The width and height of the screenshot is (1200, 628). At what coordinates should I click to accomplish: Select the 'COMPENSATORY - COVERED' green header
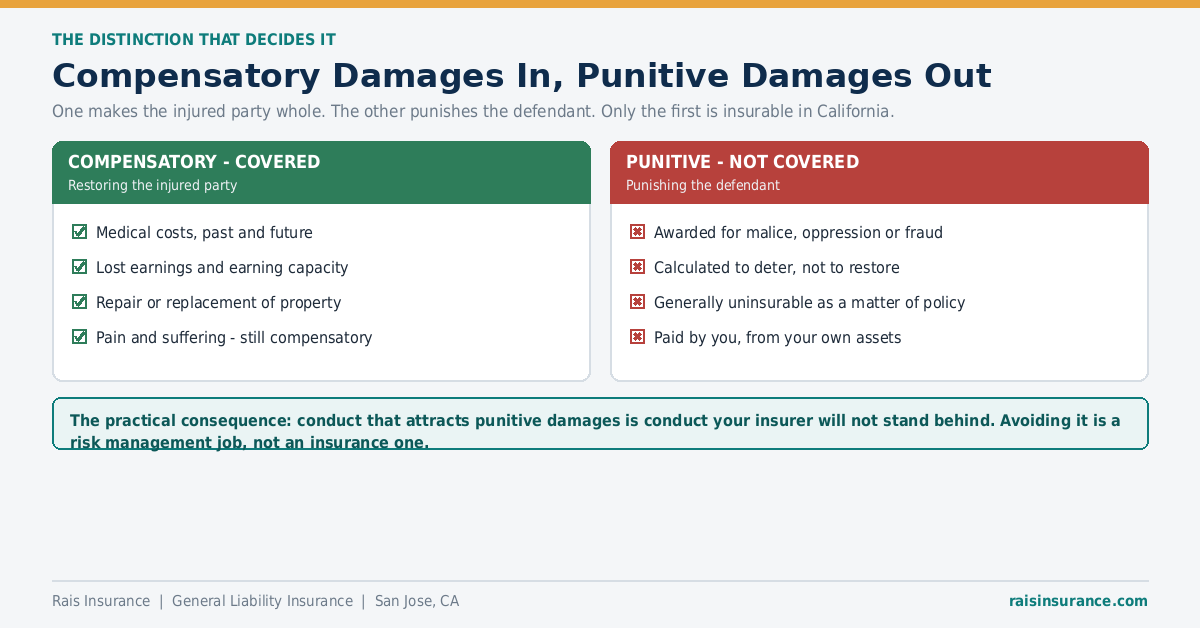pos(321,172)
